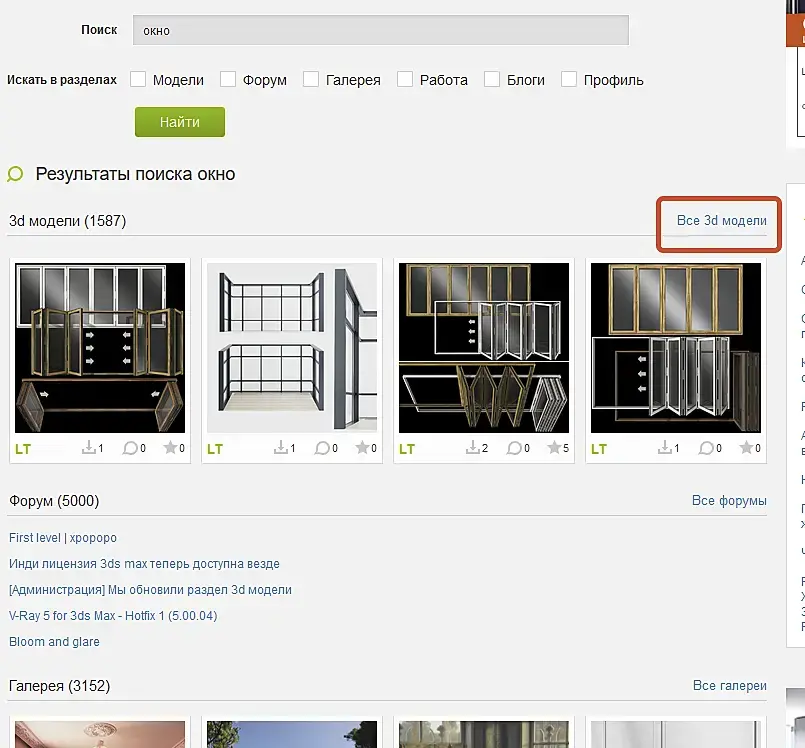Enable the Модели section checkbox
Screen dimensions: 805x748
[138, 80]
